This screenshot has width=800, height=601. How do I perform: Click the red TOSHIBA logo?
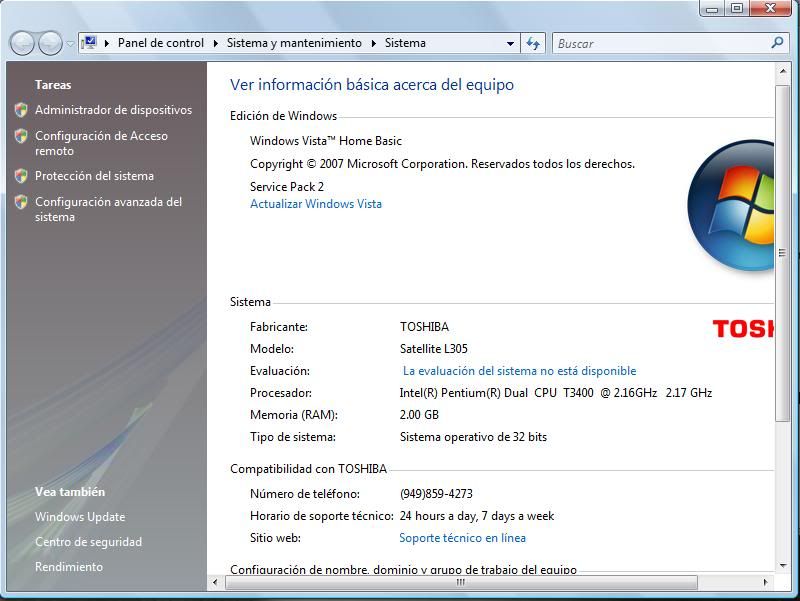pos(743,329)
